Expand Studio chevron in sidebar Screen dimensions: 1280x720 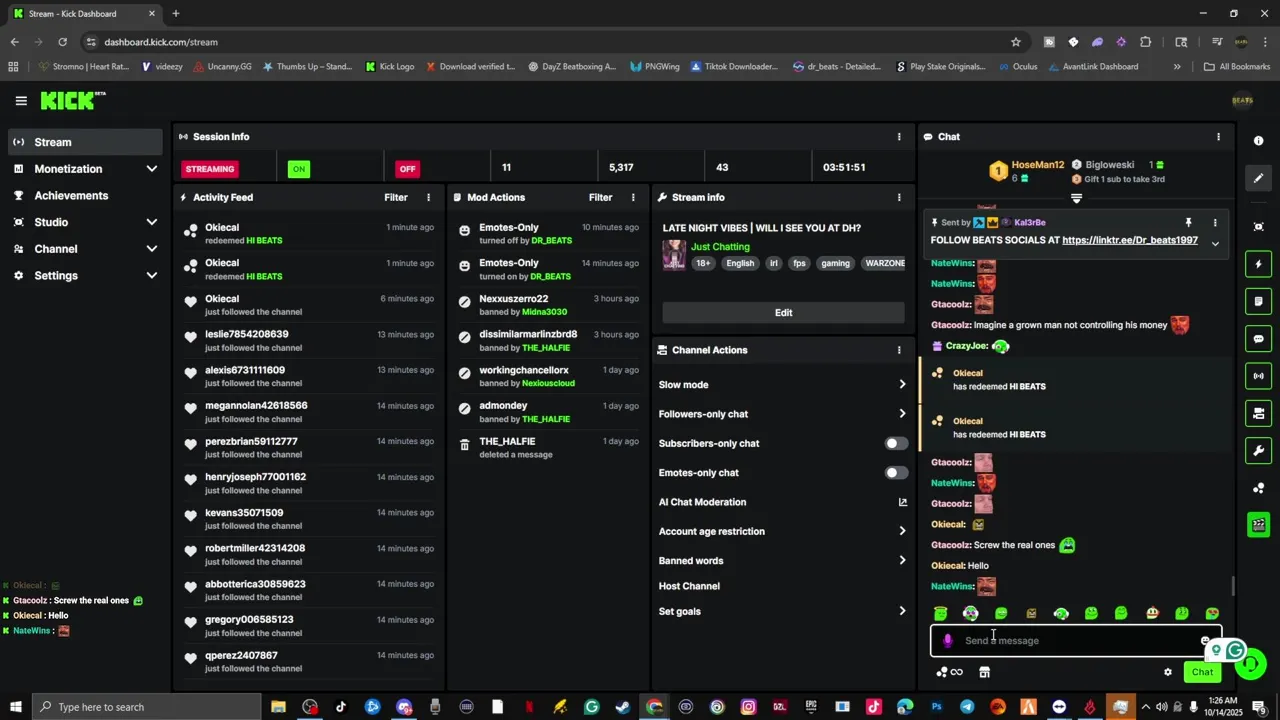(152, 222)
